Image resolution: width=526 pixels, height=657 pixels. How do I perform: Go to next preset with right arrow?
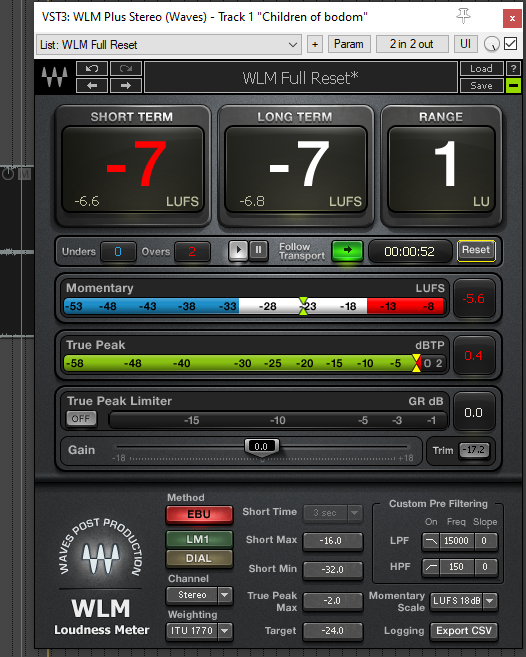[126, 85]
